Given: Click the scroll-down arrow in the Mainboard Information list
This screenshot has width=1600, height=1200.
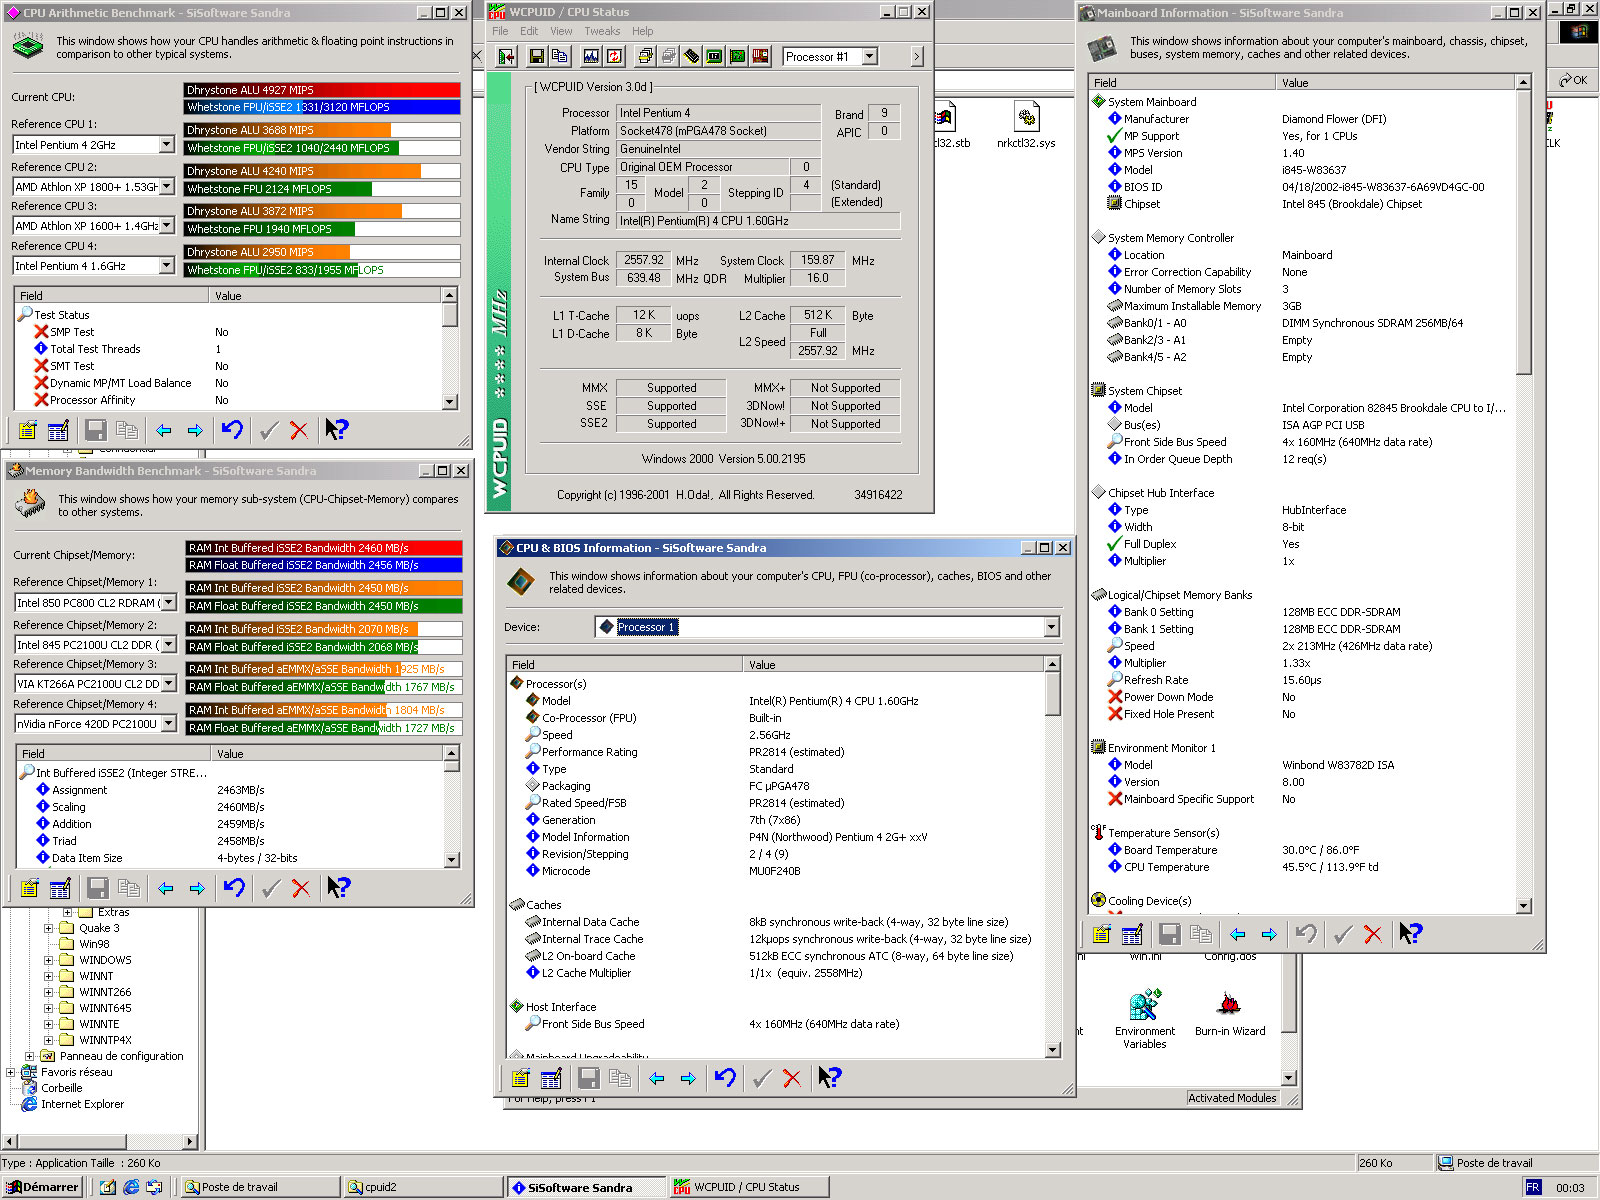Looking at the screenshot, I should [x=1524, y=906].
